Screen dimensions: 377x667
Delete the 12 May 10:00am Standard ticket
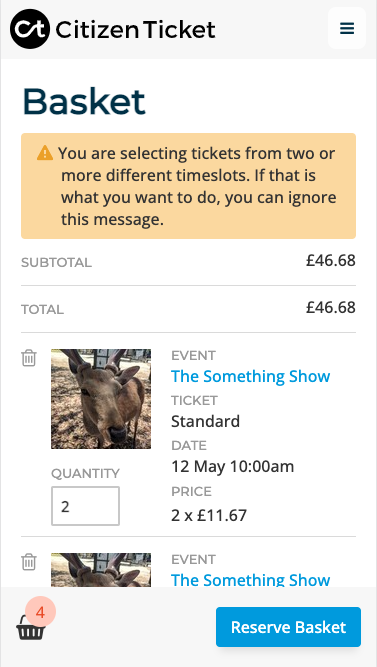(29, 358)
